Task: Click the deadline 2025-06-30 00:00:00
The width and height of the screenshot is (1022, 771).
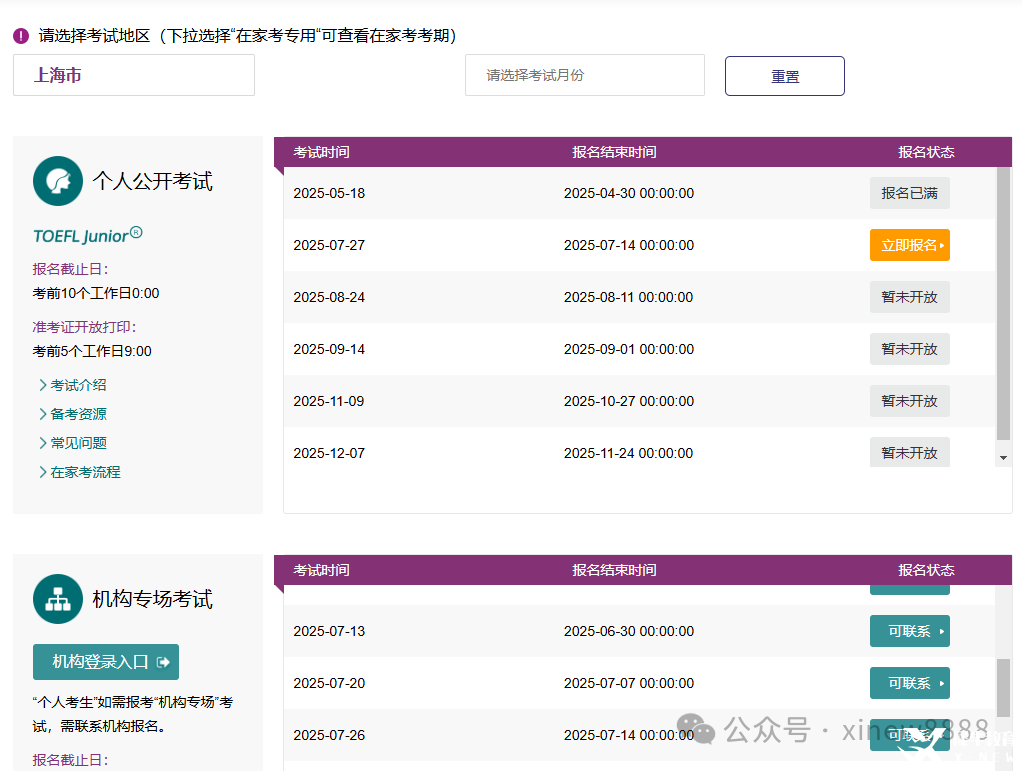Action: pos(629,632)
